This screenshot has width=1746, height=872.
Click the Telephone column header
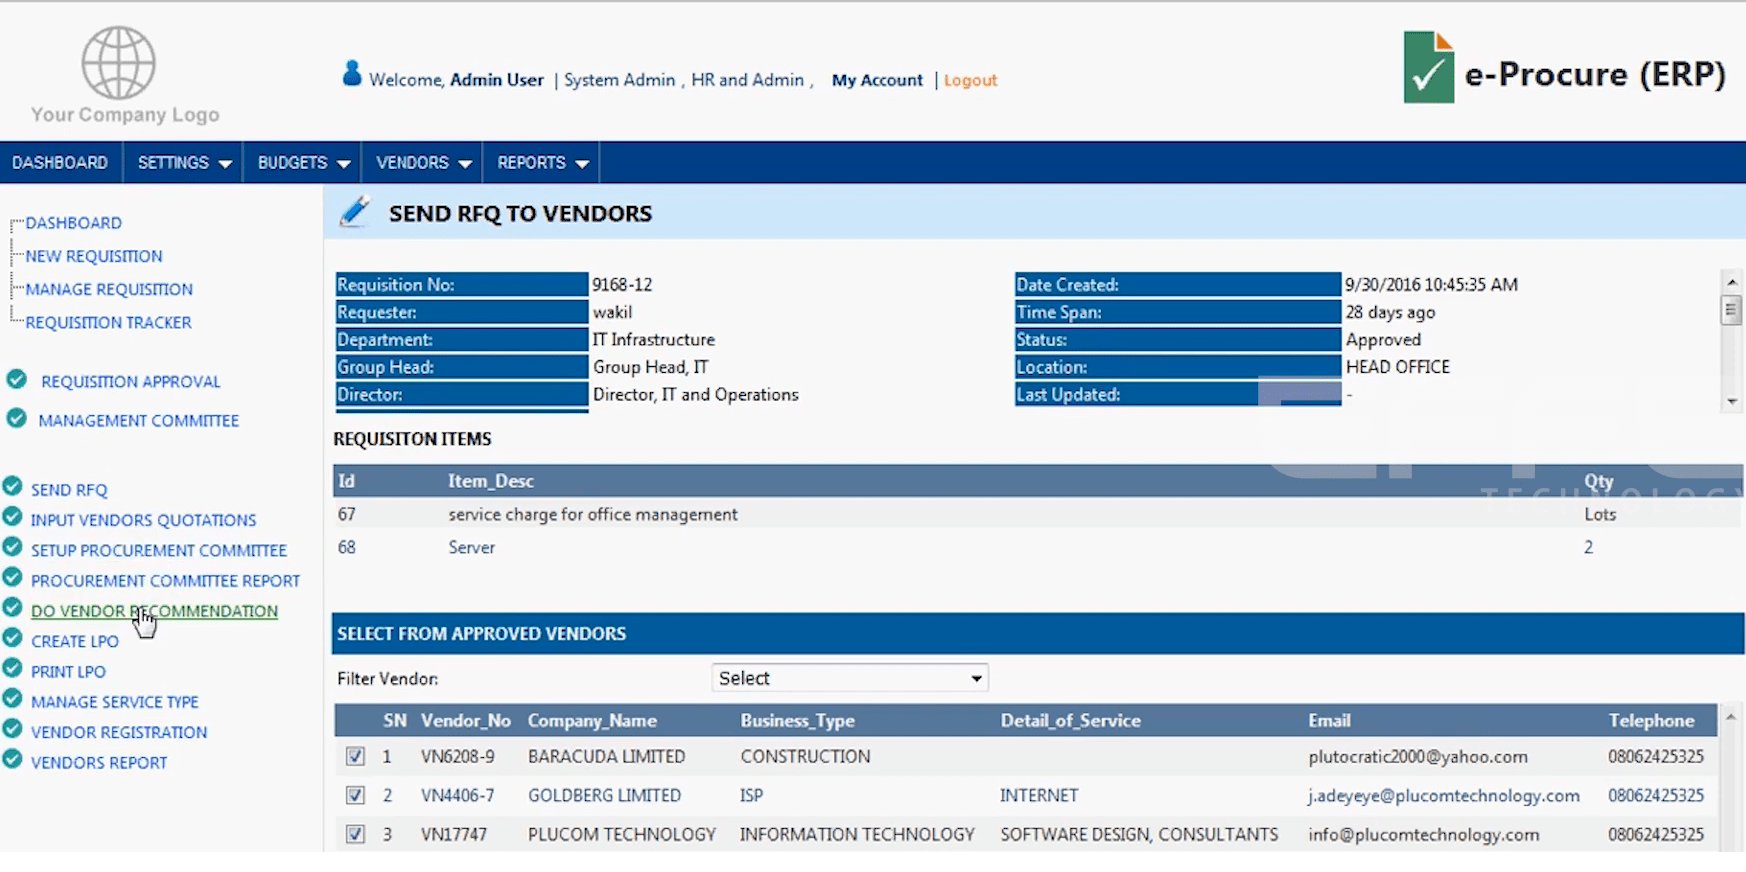click(x=1651, y=721)
